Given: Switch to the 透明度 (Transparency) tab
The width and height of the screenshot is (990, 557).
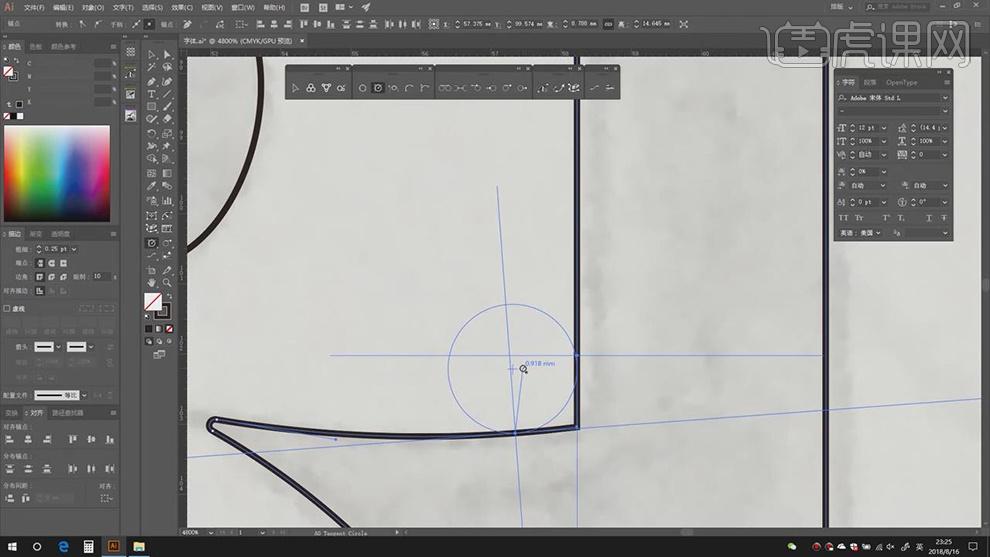Looking at the screenshot, I should (61, 234).
